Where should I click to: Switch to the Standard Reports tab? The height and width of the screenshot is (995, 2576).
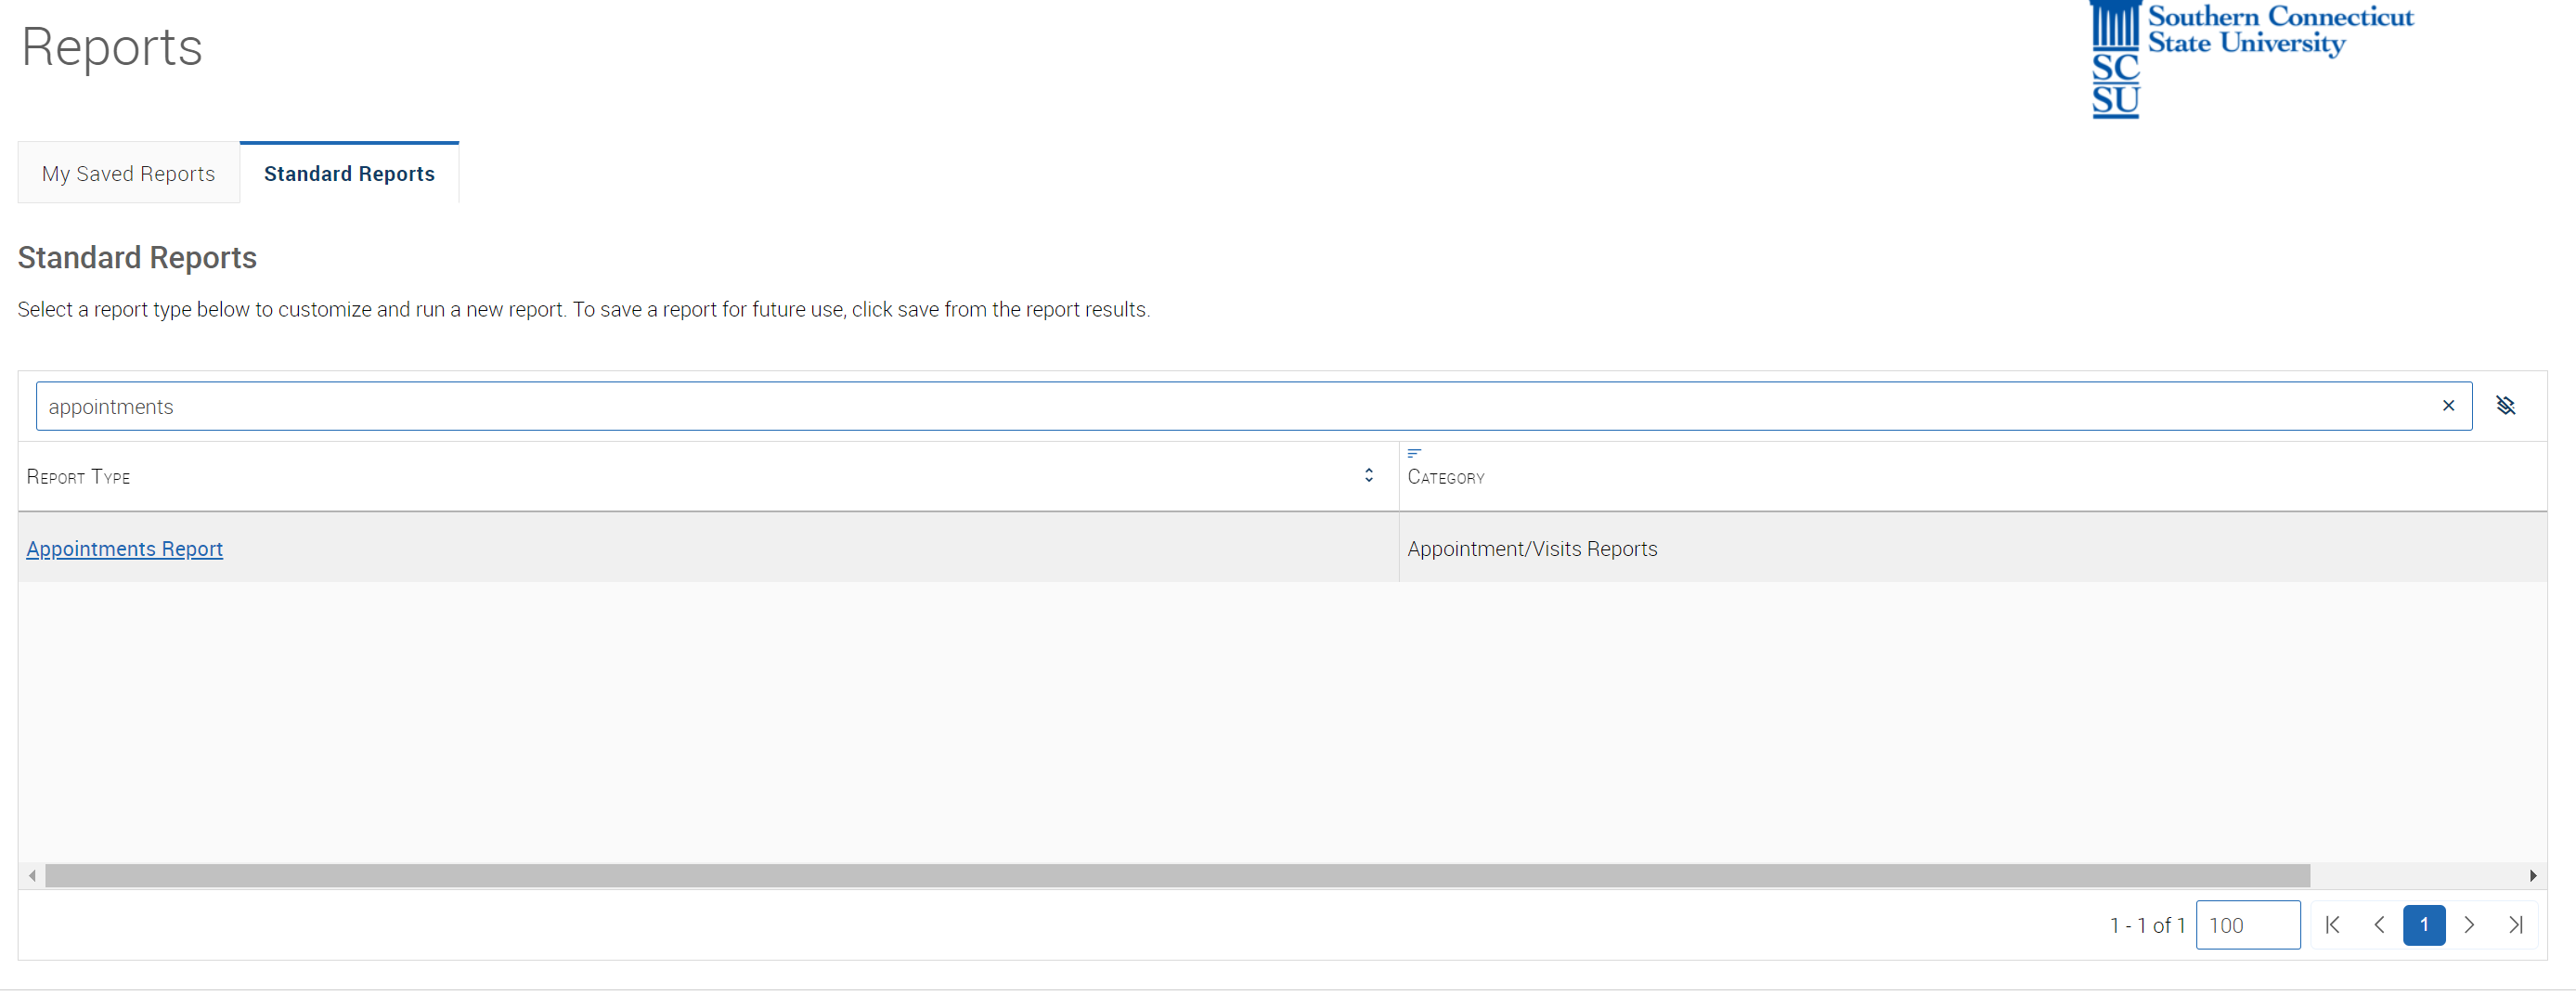click(x=349, y=174)
